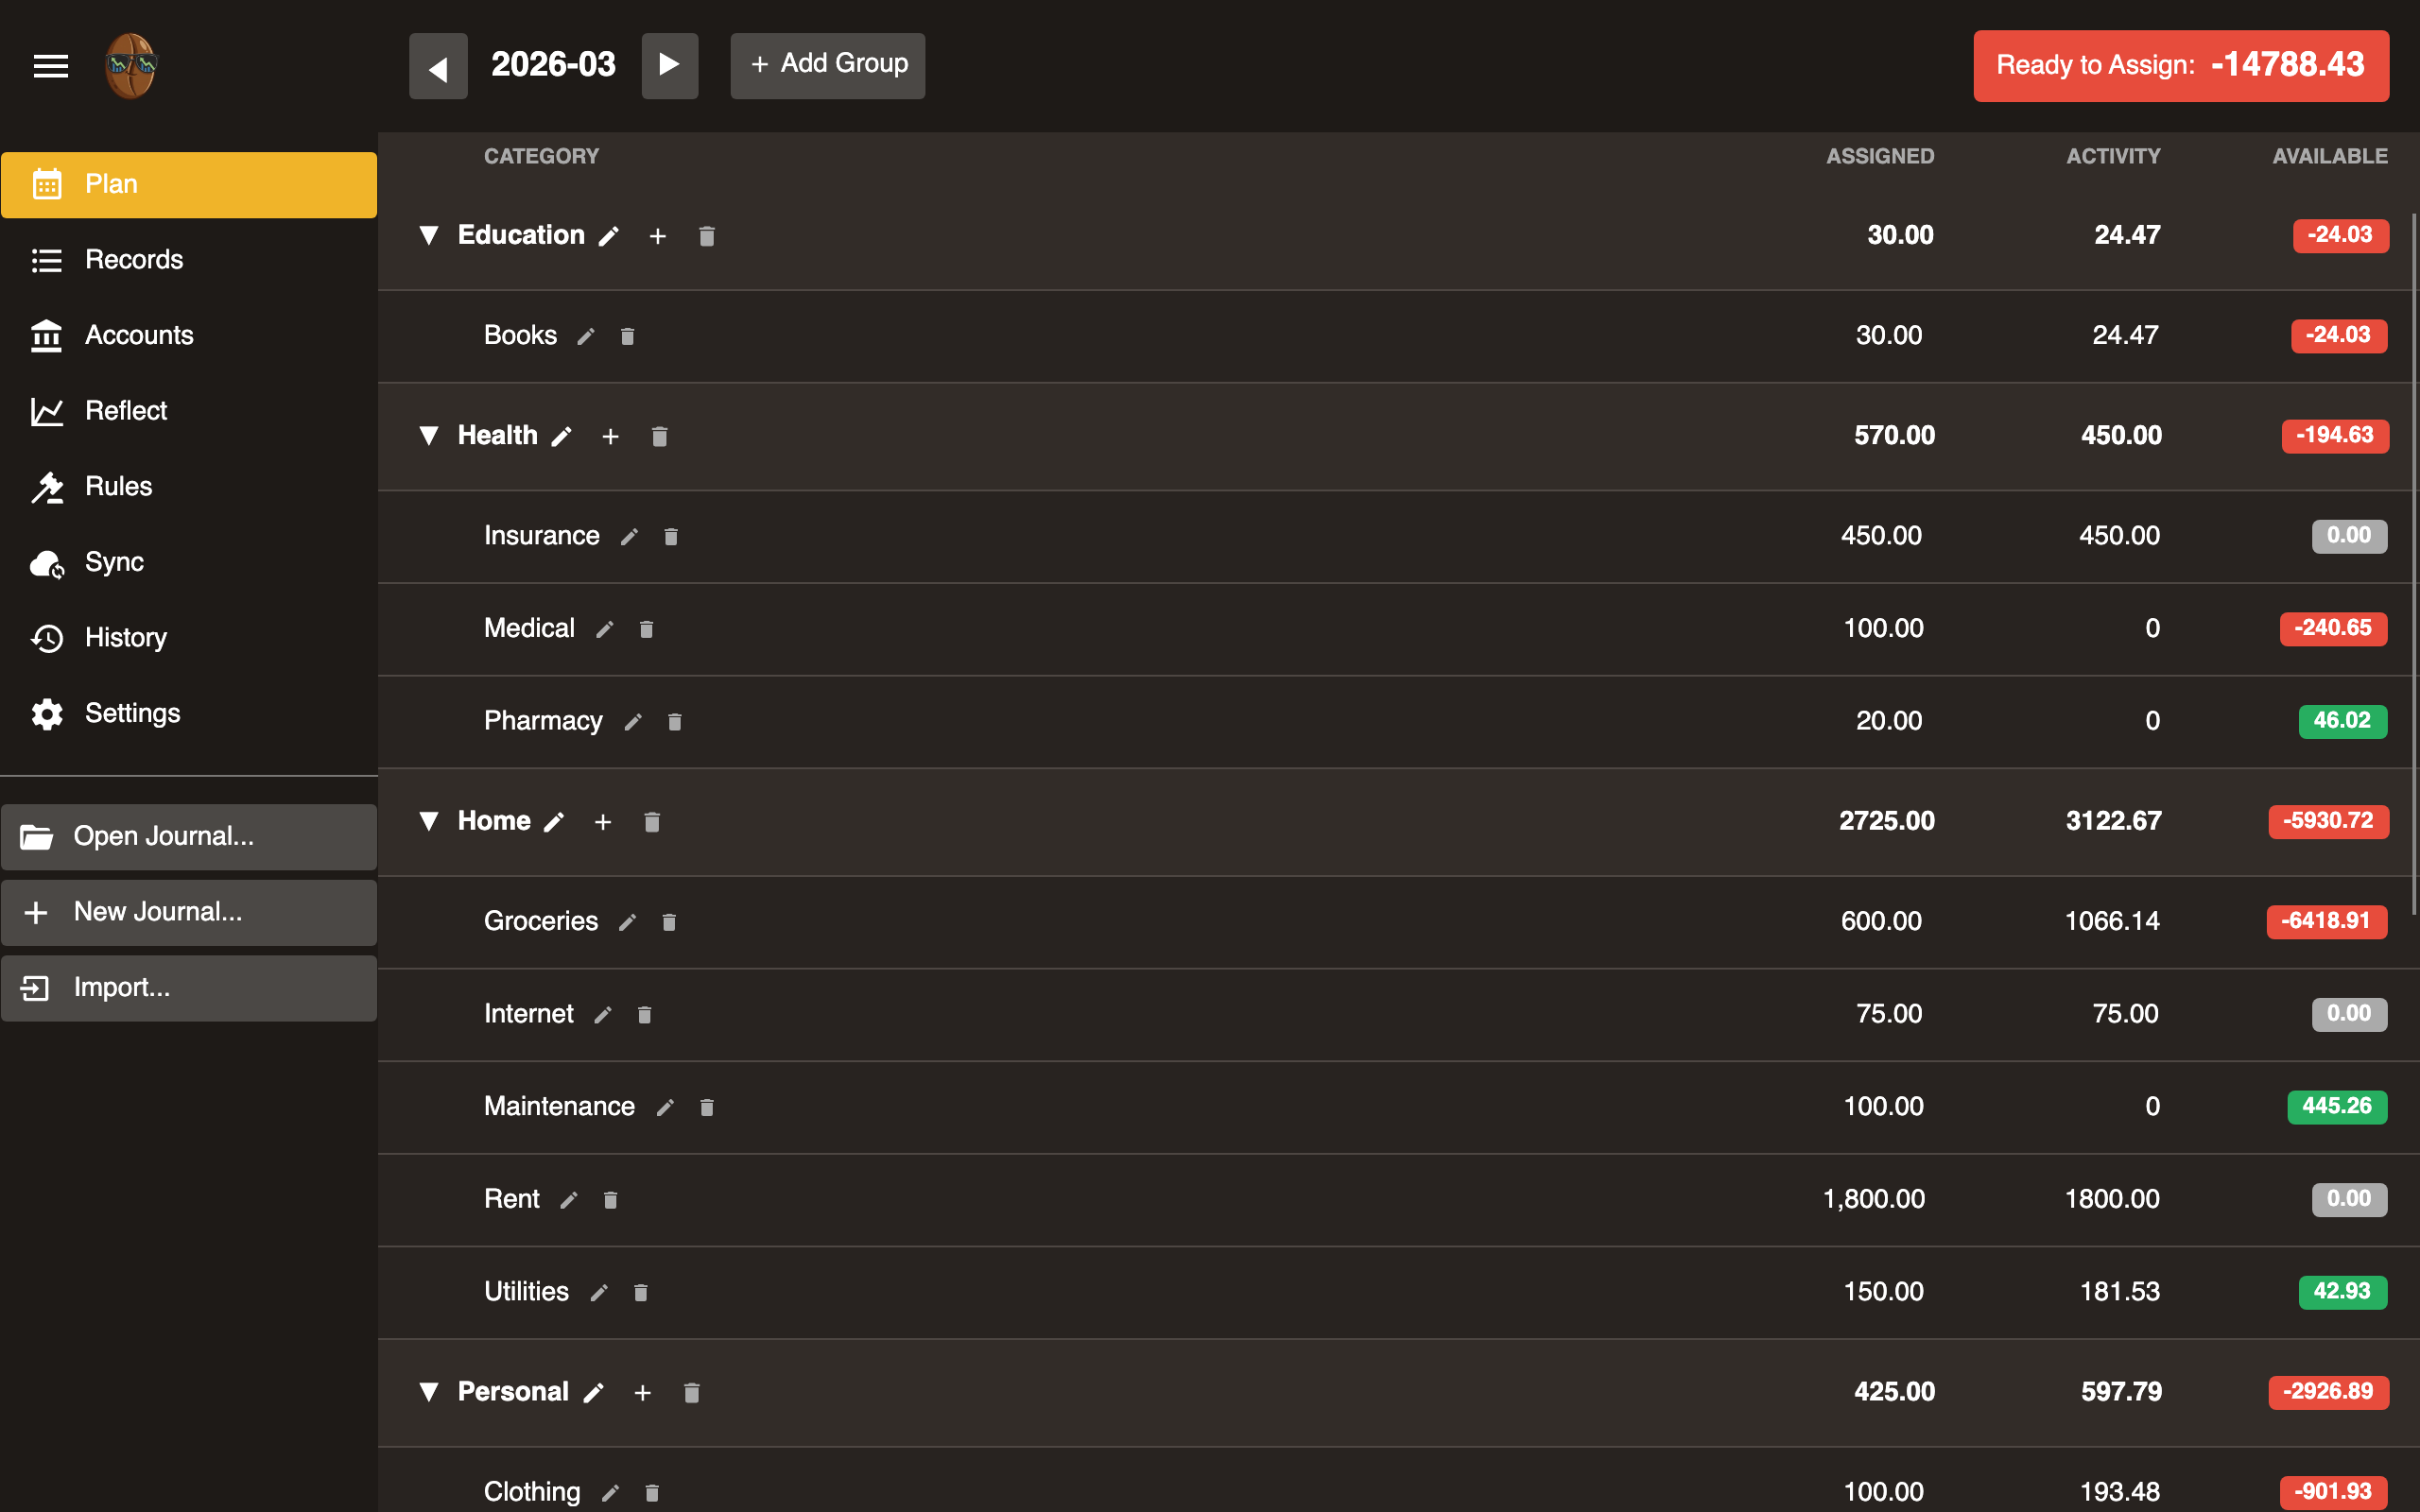Add a category to Health group

(x=610, y=436)
